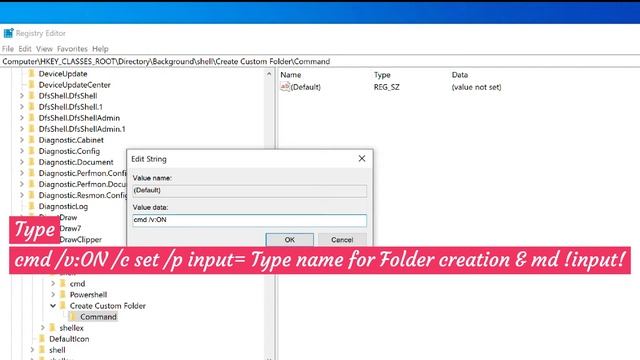Expand the shellex key
The width and height of the screenshot is (640, 360).
click(x=42, y=328)
